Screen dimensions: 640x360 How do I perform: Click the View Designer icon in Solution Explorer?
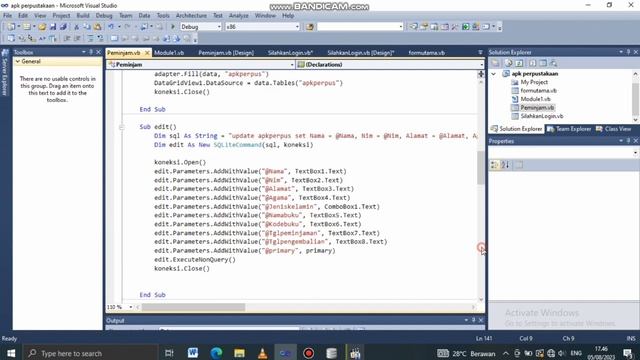coord(543,63)
